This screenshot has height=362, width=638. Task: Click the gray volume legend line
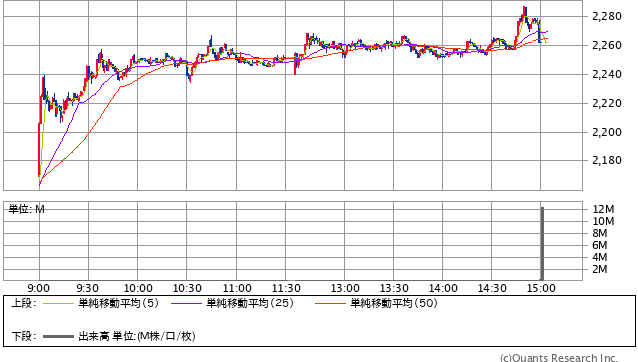[x=59, y=336]
